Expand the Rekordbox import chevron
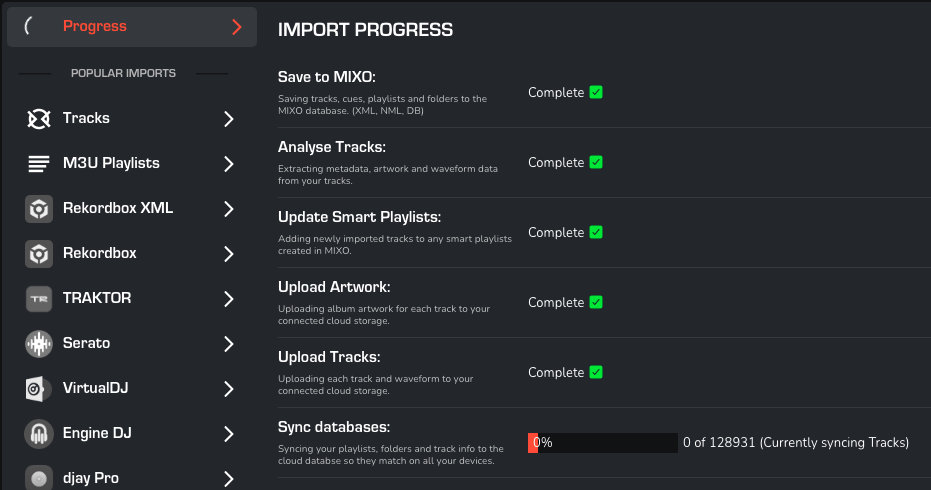931x490 pixels. click(x=229, y=254)
